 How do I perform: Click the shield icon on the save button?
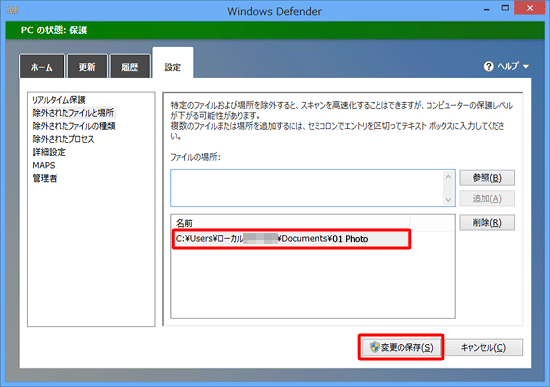coord(375,347)
